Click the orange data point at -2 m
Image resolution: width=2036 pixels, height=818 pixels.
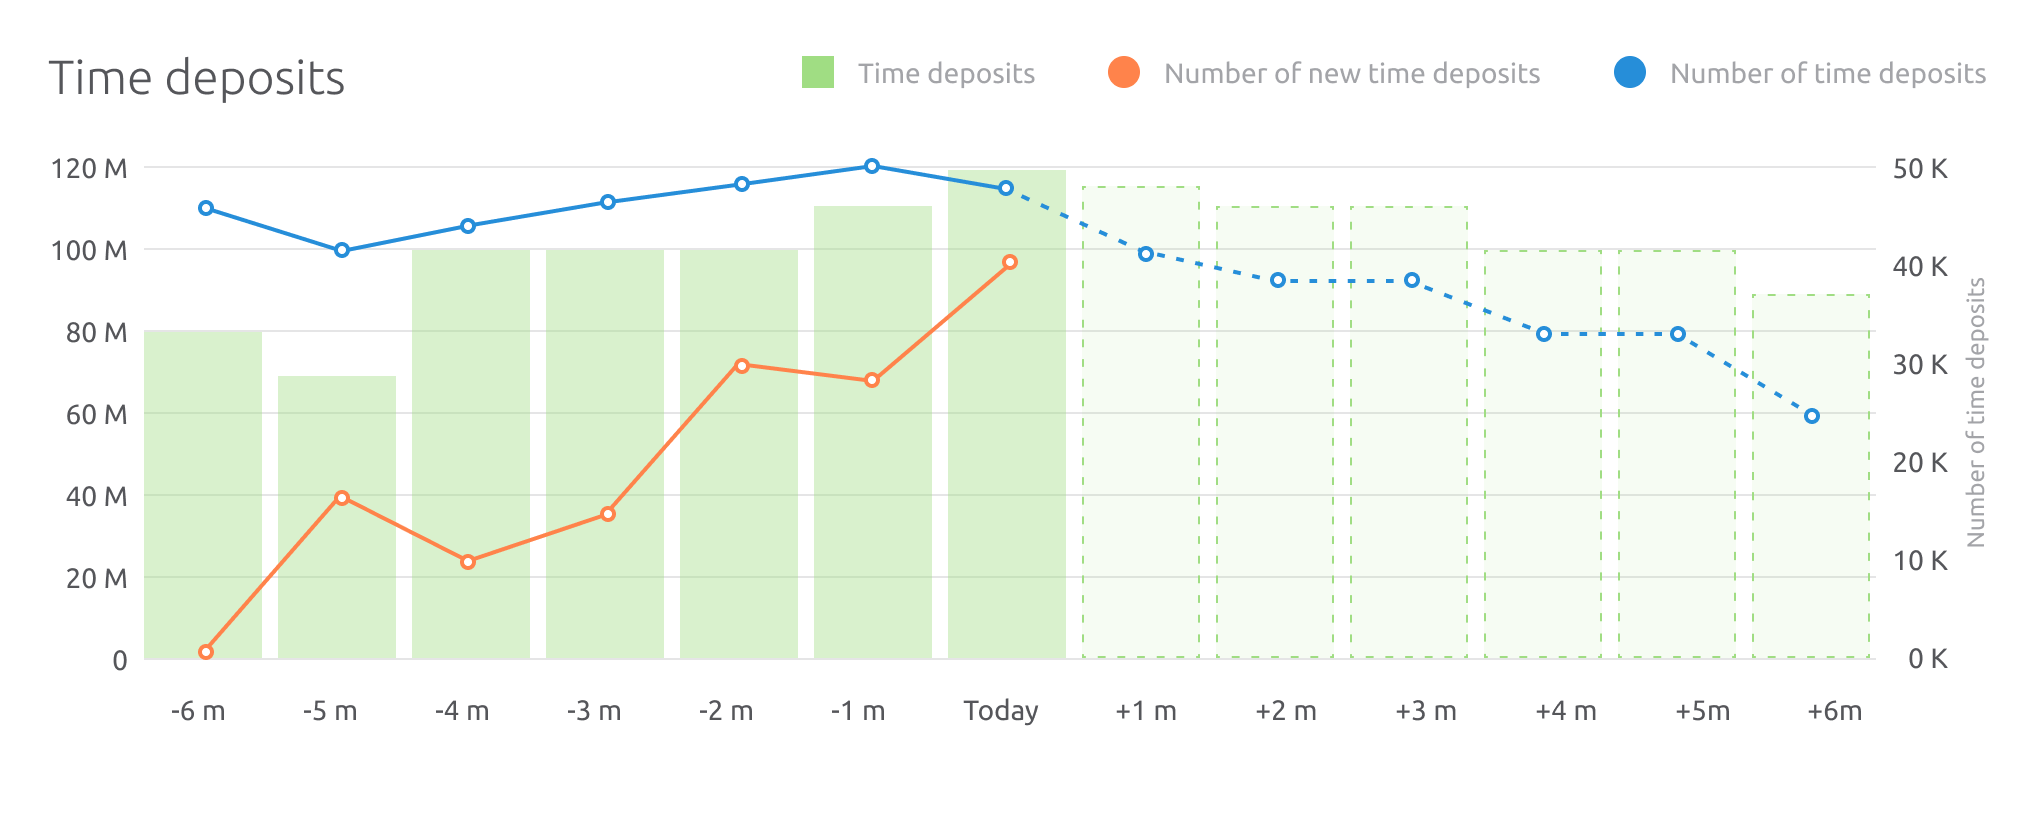(x=742, y=366)
